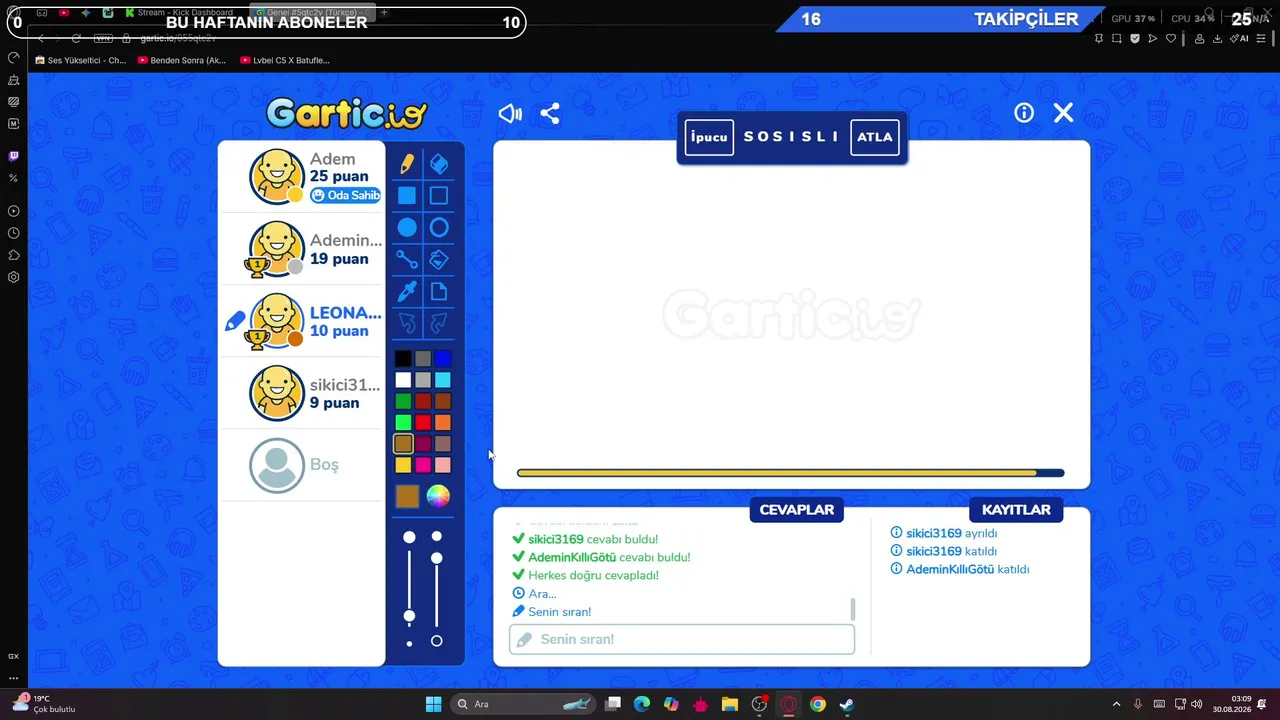Select the eyedropper color picker tool
The width and height of the screenshot is (1280, 720).
coord(407,292)
